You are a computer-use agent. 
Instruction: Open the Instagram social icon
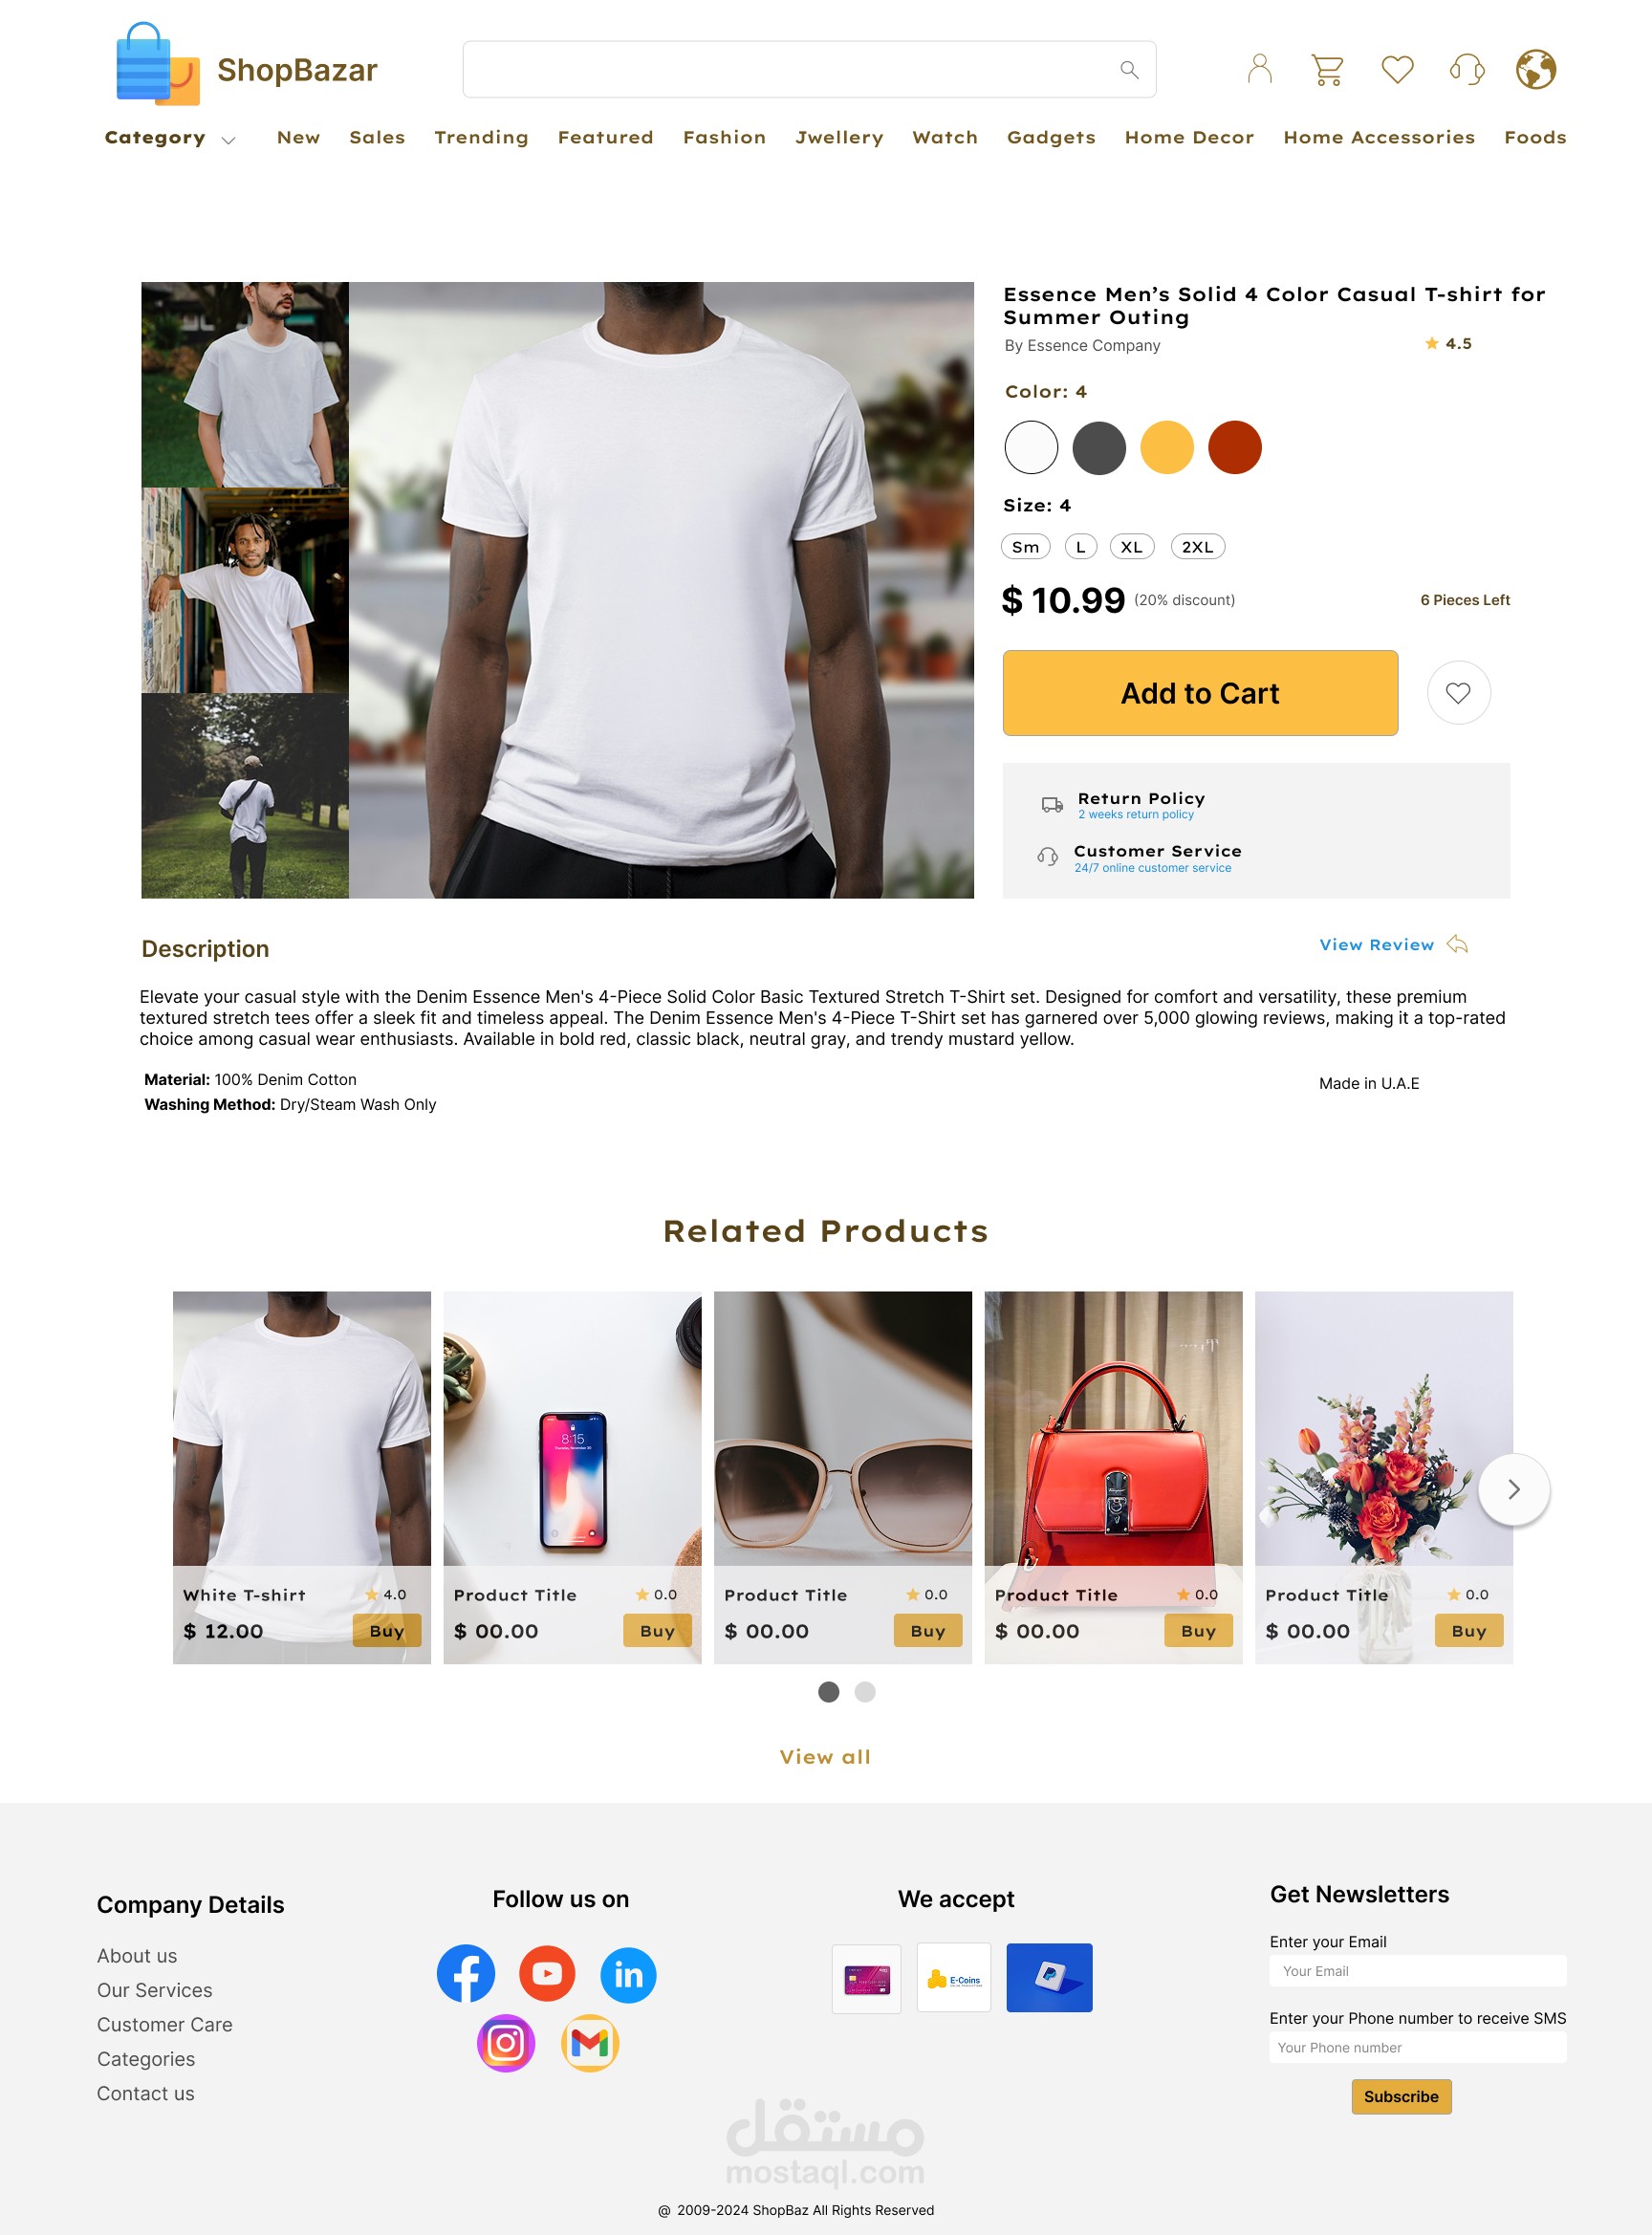[506, 2043]
